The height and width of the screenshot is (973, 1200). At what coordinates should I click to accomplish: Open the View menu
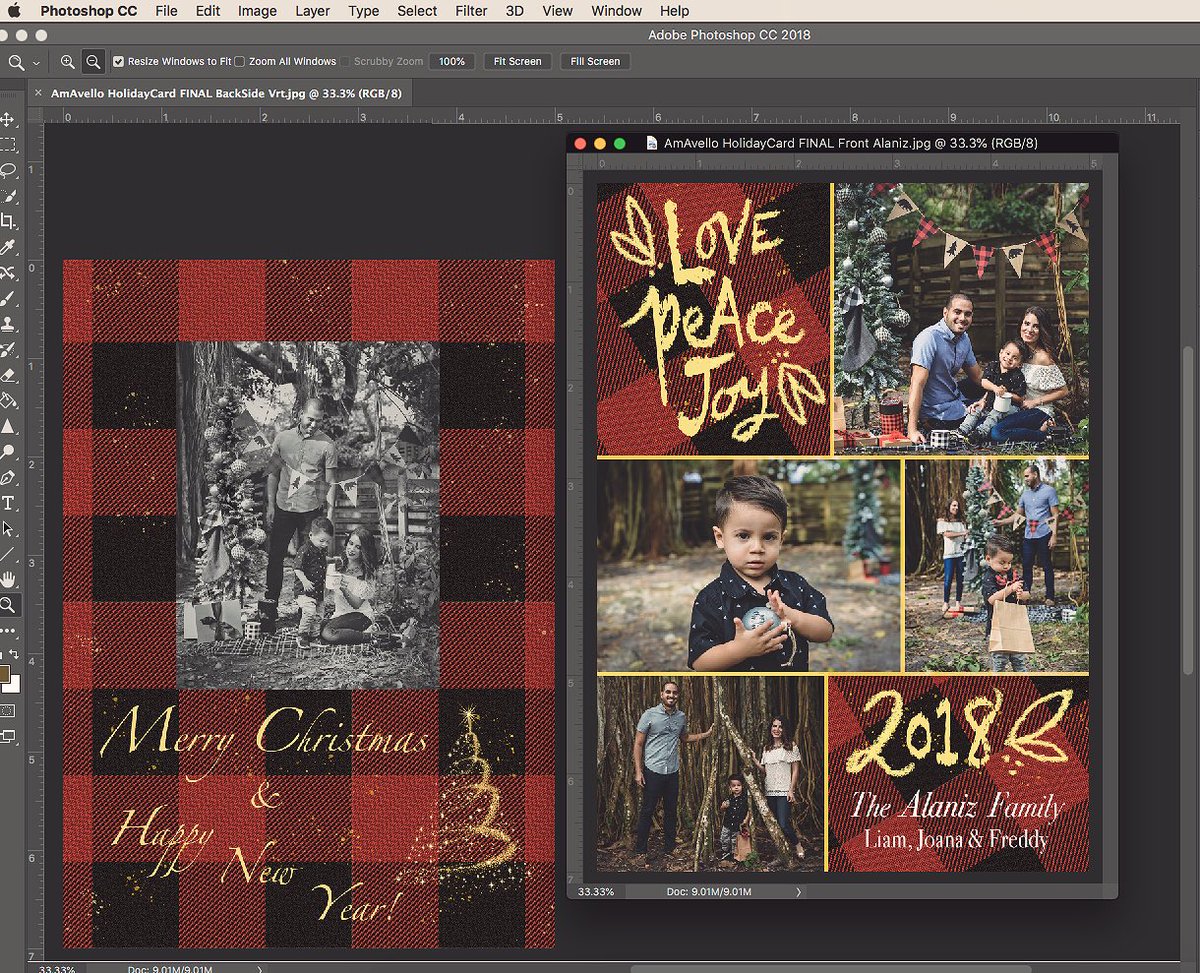click(558, 11)
